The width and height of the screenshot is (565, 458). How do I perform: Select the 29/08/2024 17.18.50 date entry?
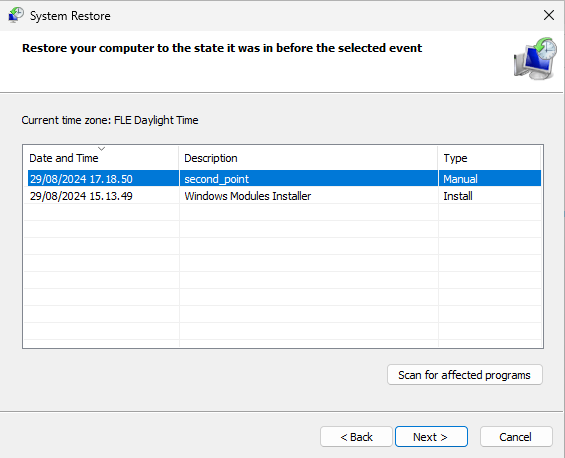(81, 179)
